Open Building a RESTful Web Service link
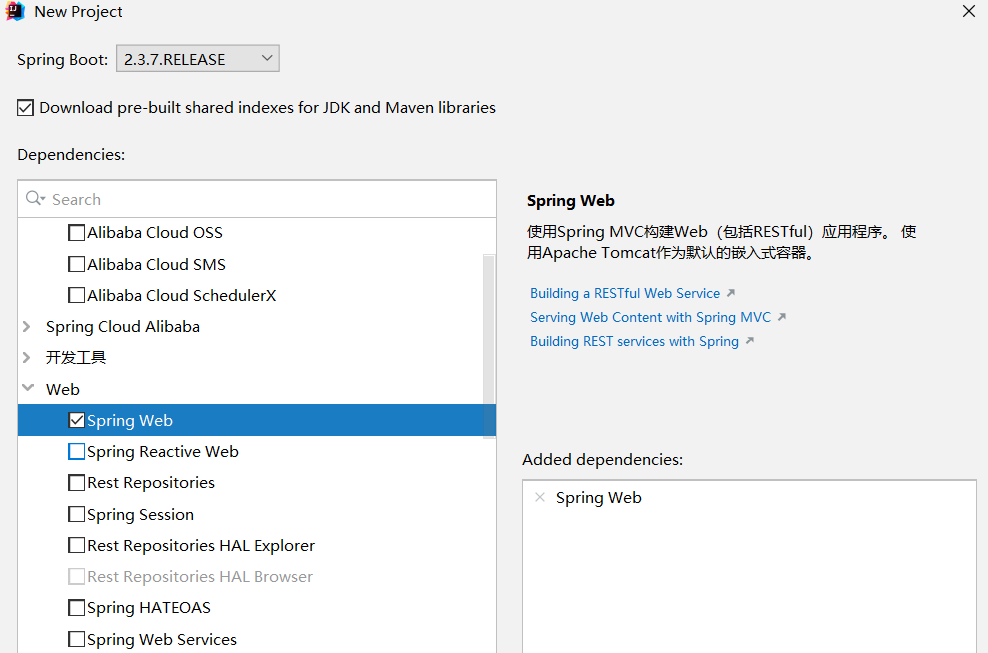 [x=624, y=293]
